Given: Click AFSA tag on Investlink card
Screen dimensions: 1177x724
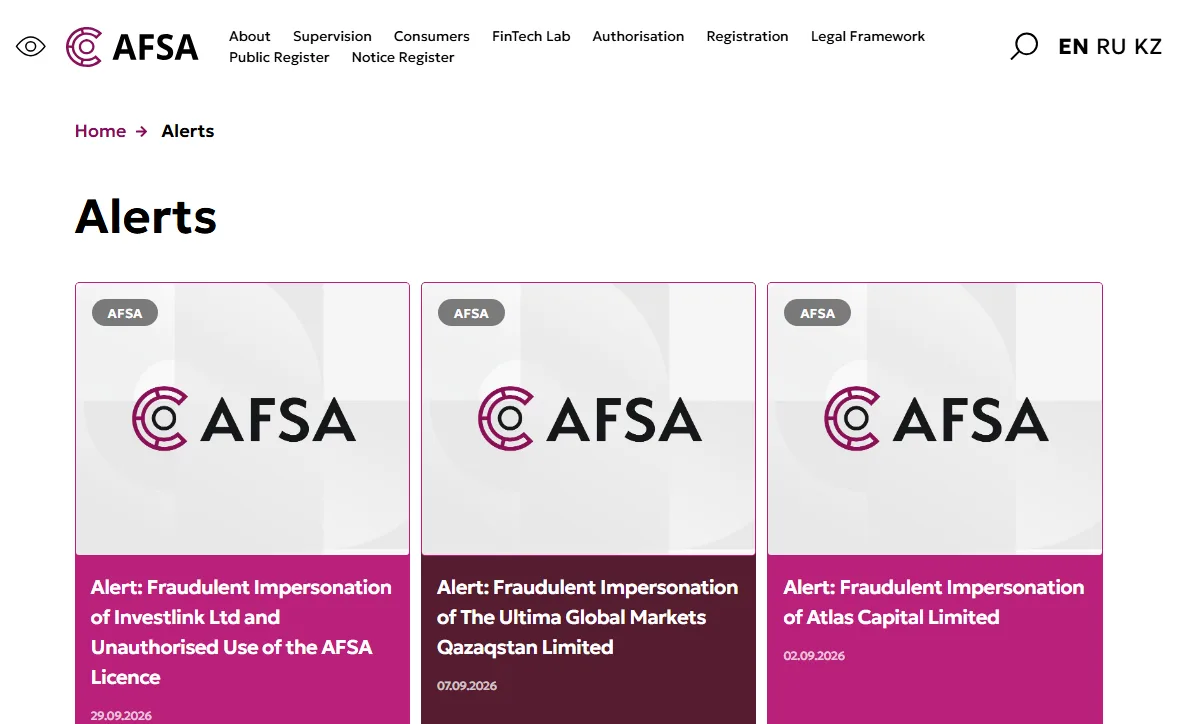Looking at the screenshot, I should coord(125,313).
